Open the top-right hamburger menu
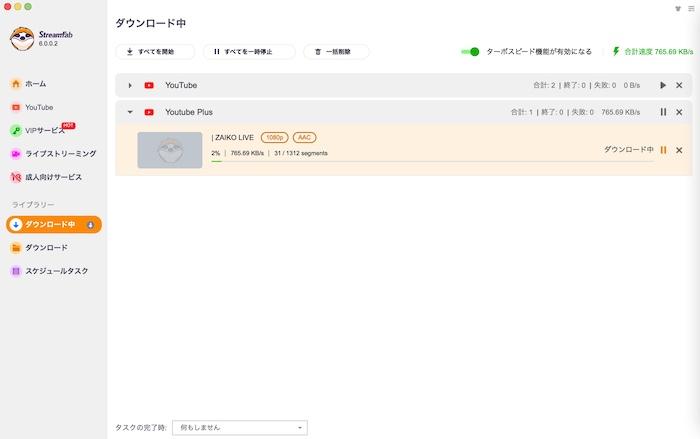This screenshot has height=439, width=700. [x=691, y=8]
